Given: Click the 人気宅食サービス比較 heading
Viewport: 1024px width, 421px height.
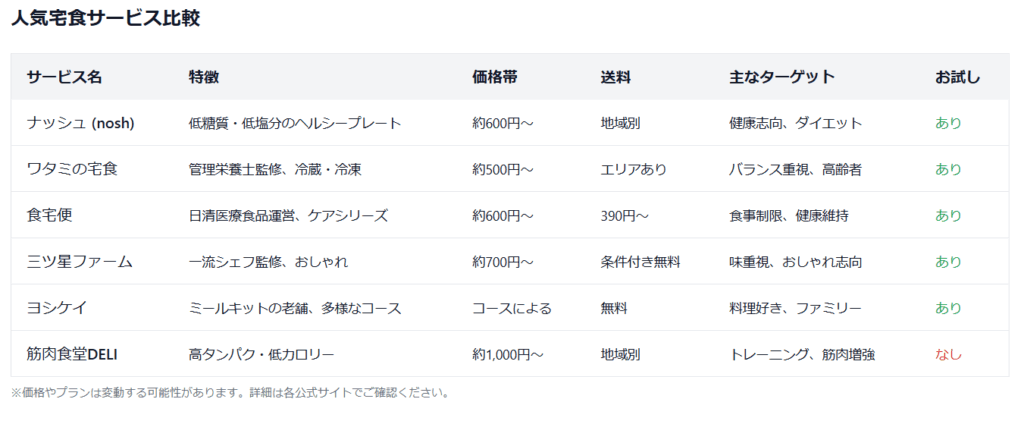Looking at the screenshot, I should coord(105,18).
